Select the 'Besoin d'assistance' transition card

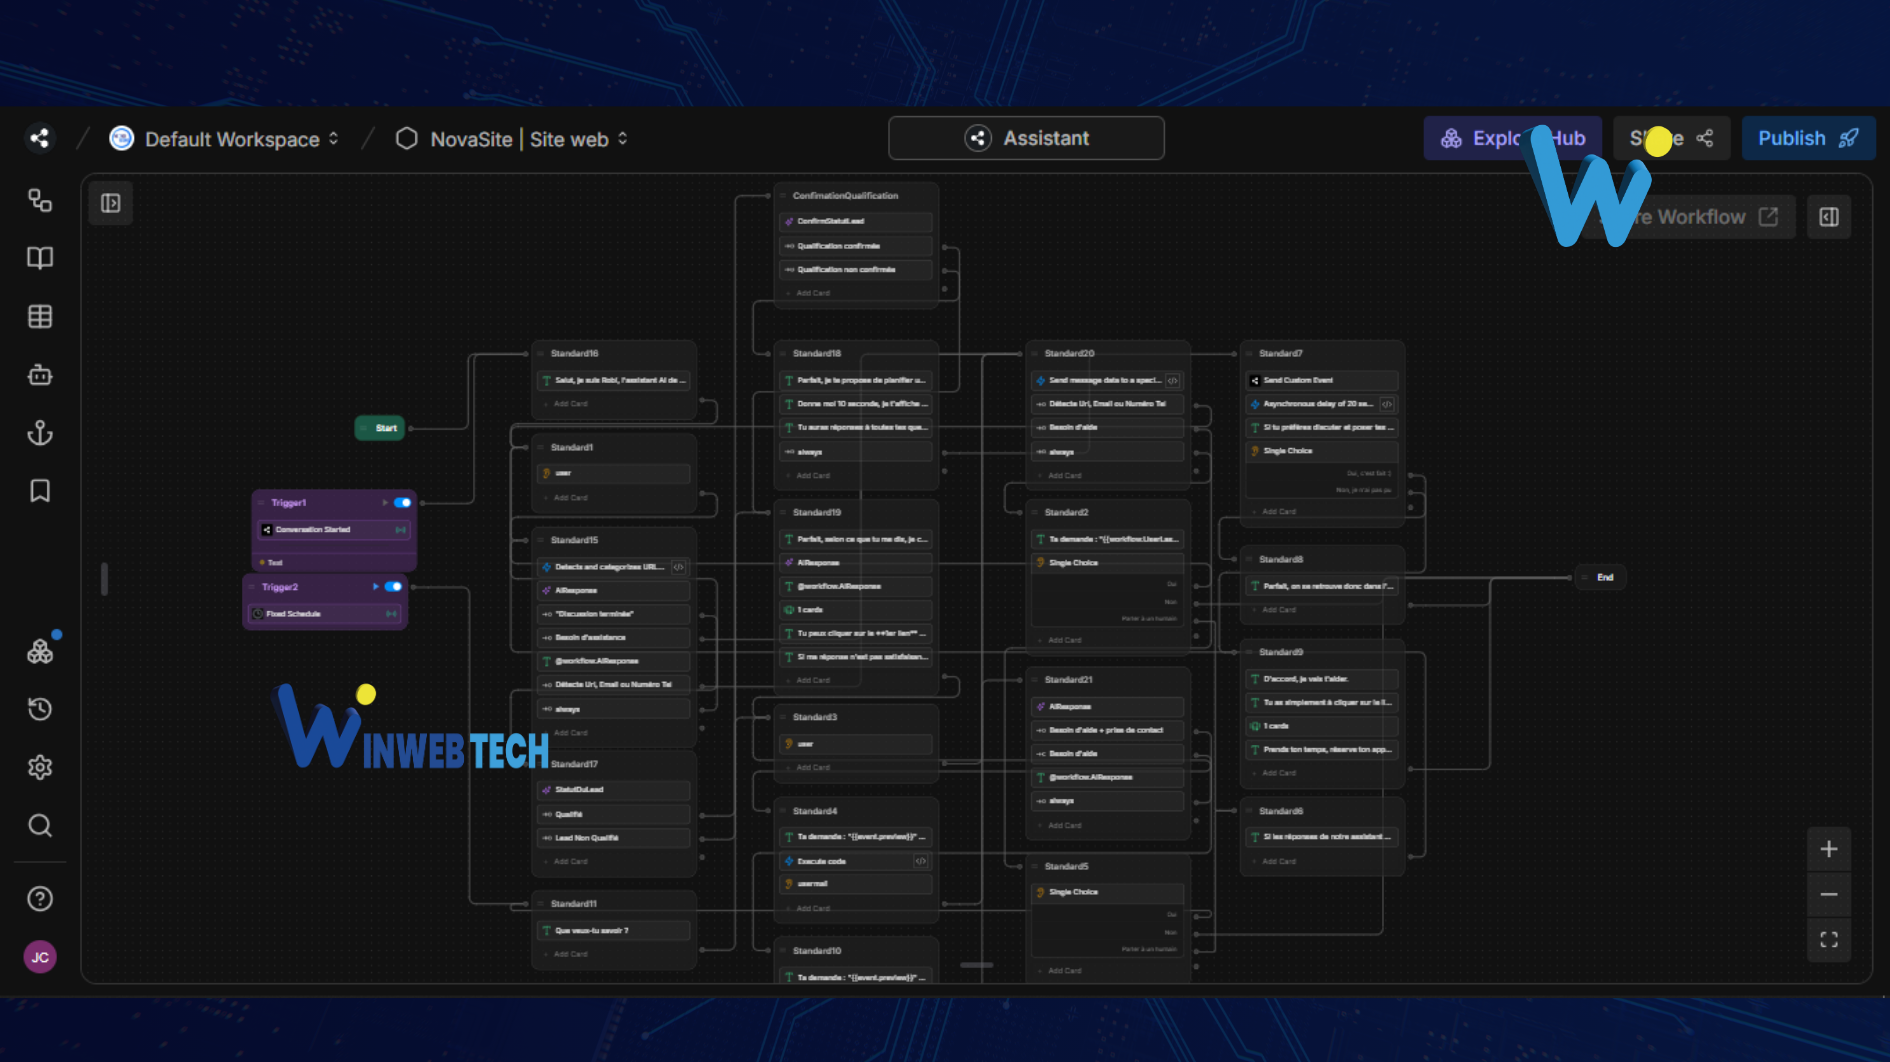point(614,637)
